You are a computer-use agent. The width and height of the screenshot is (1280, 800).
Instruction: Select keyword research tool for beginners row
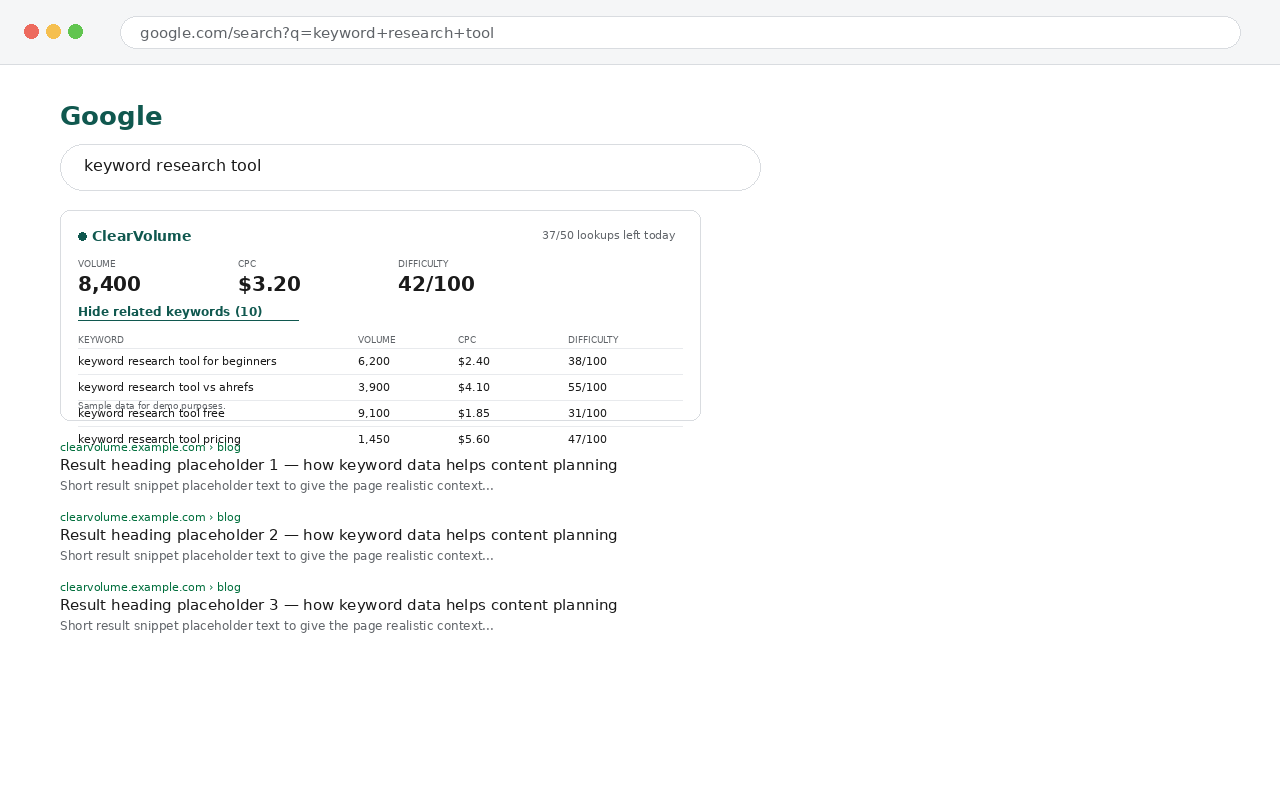(380, 362)
